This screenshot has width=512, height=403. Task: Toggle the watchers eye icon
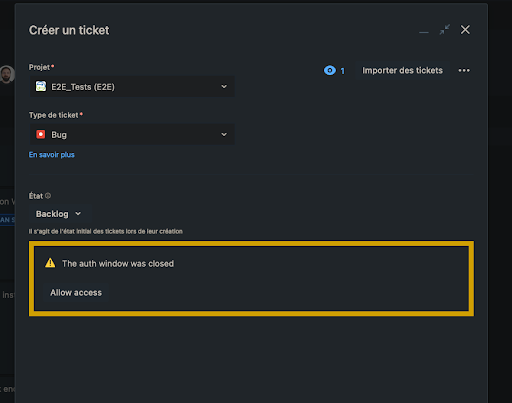pyautogui.click(x=330, y=70)
